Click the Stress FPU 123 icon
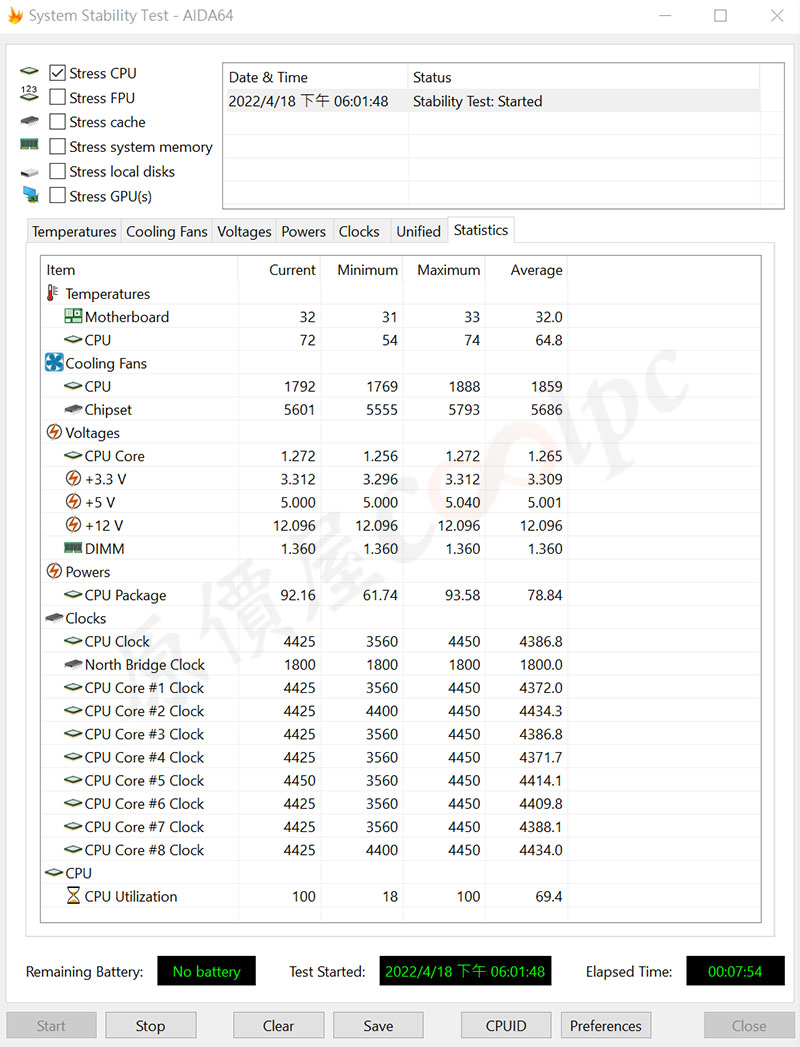 (x=29, y=93)
